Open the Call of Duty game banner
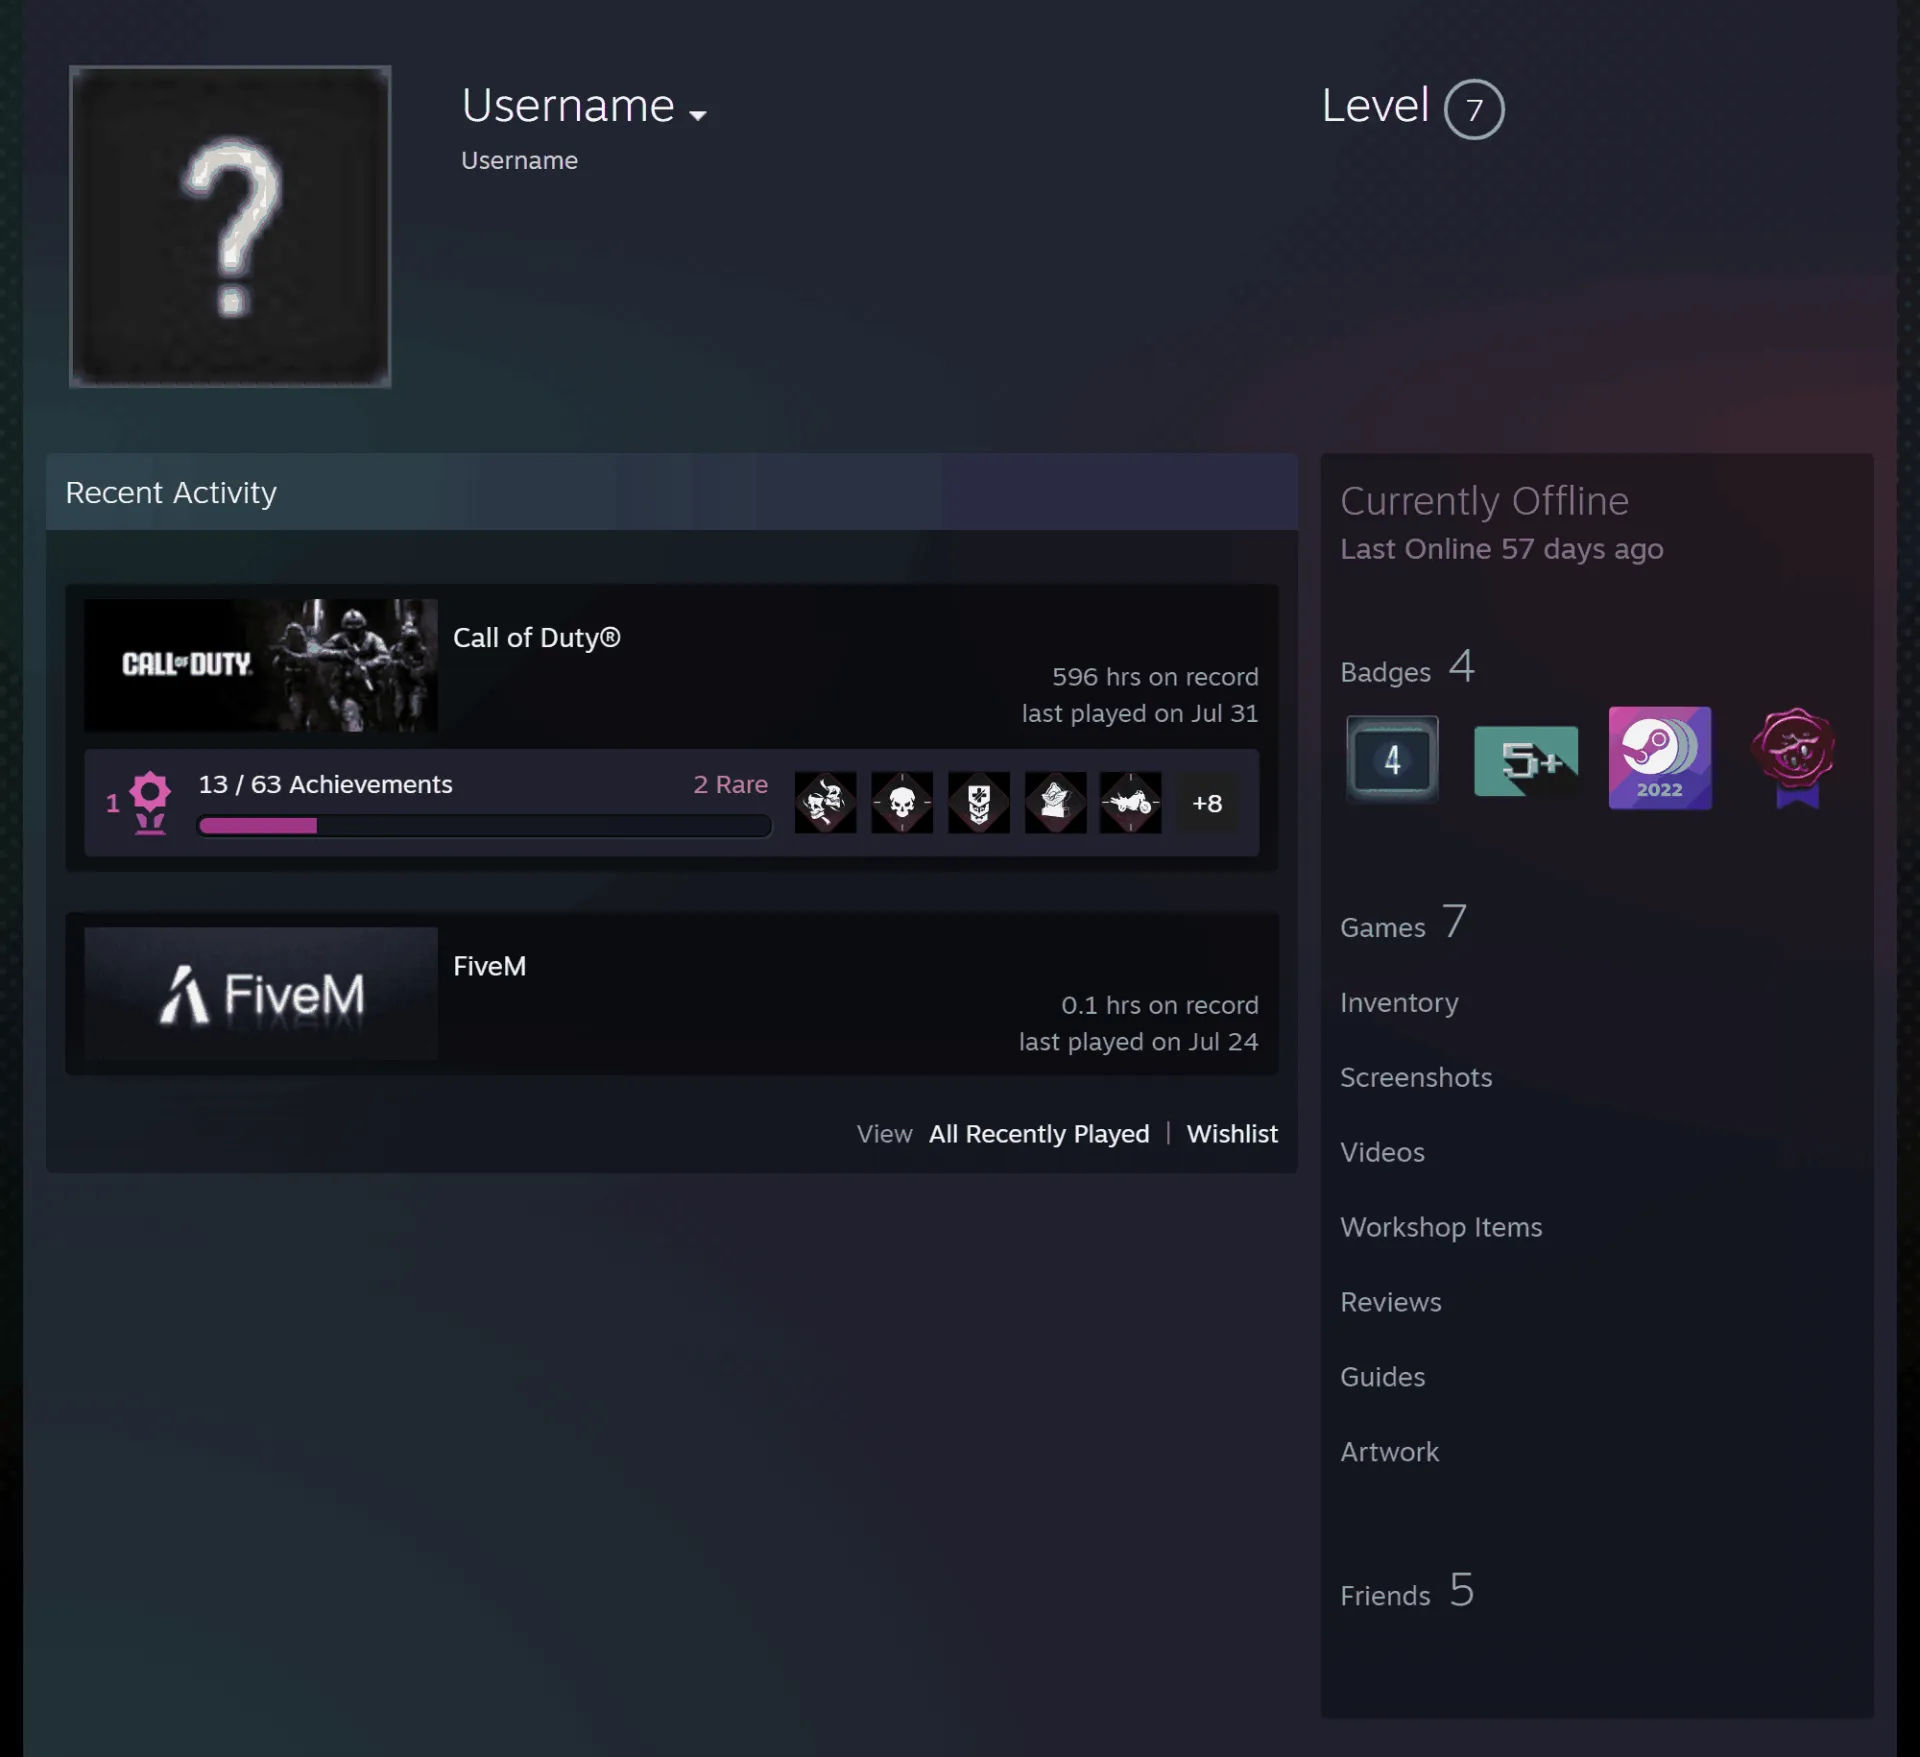 (261, 665)
